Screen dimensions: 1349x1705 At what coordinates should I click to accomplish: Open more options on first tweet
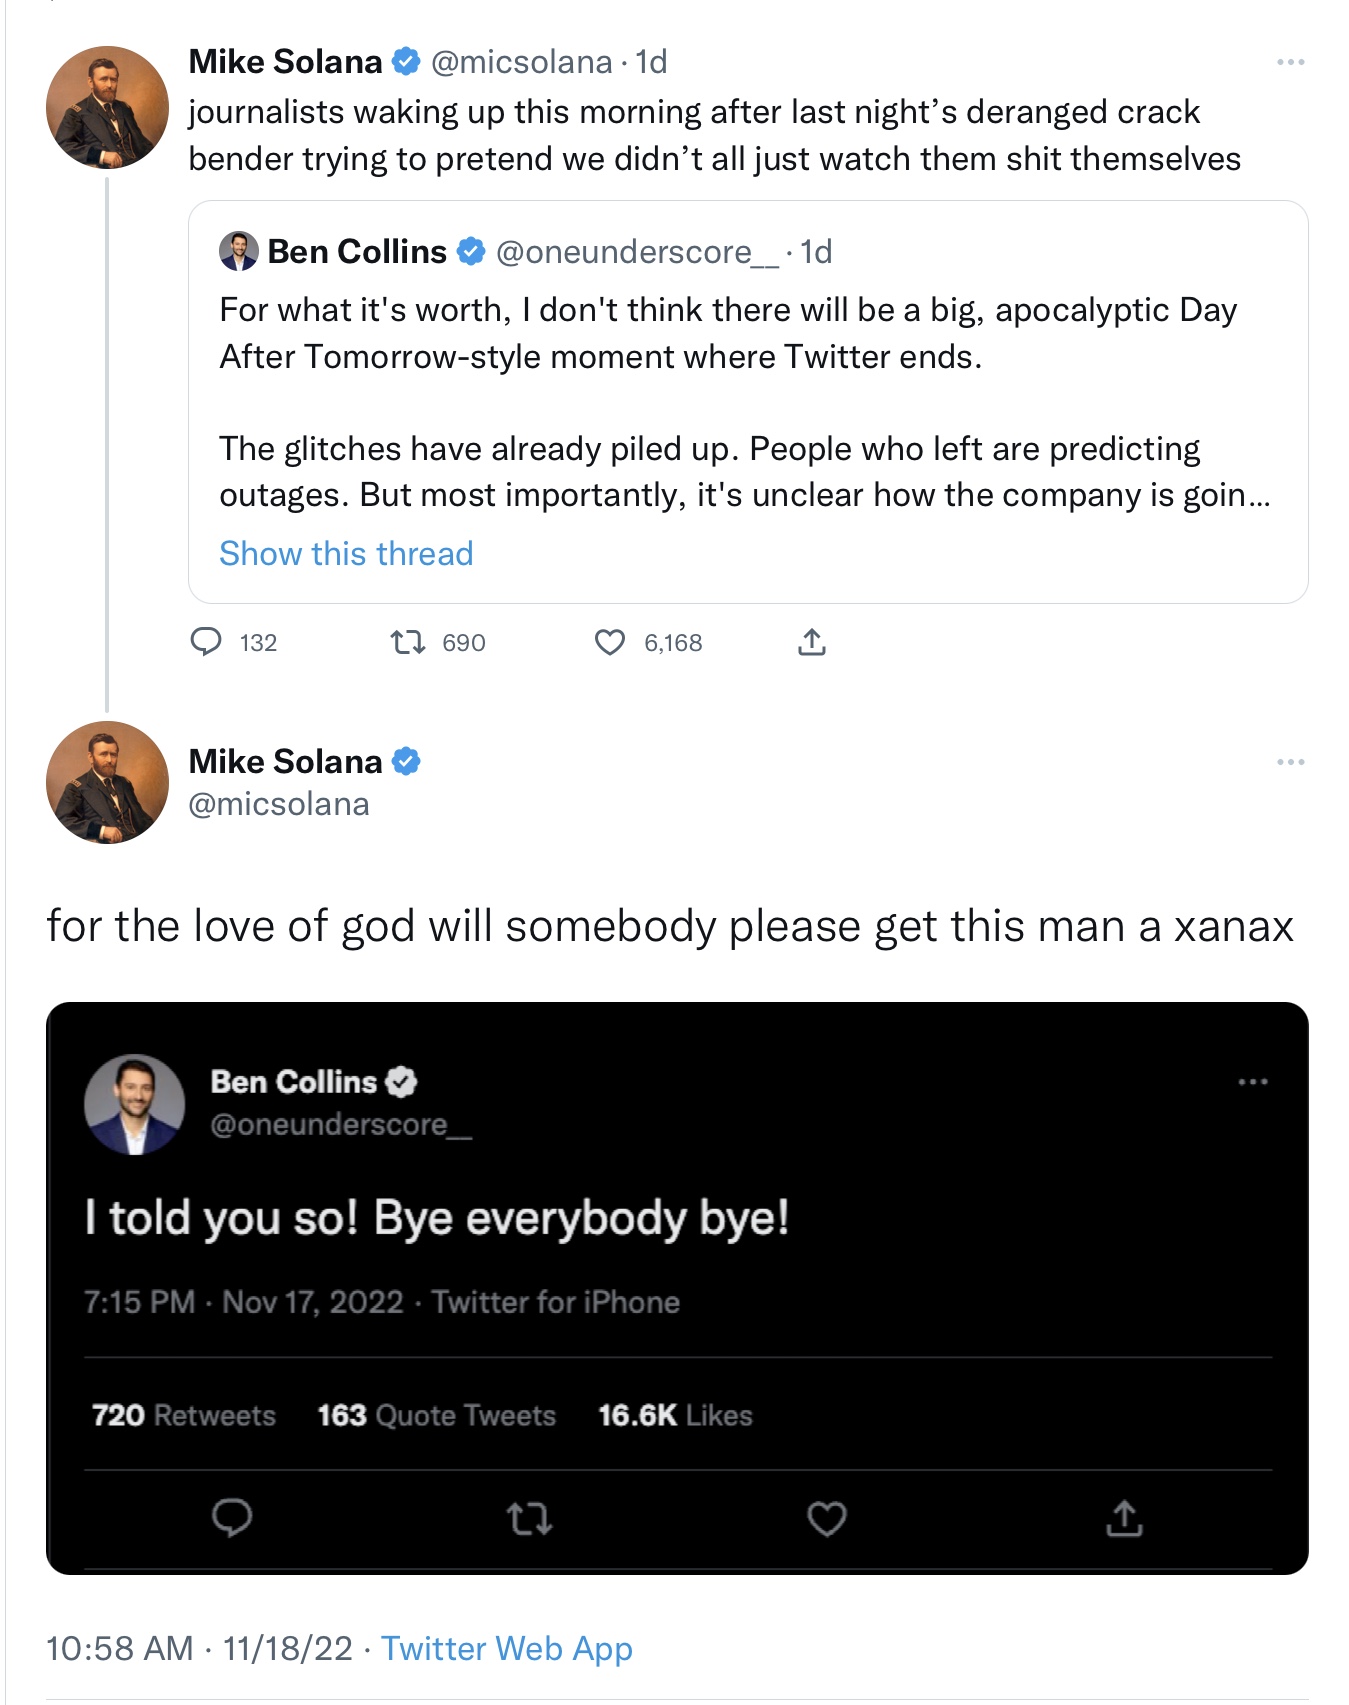click(1290, 62)
